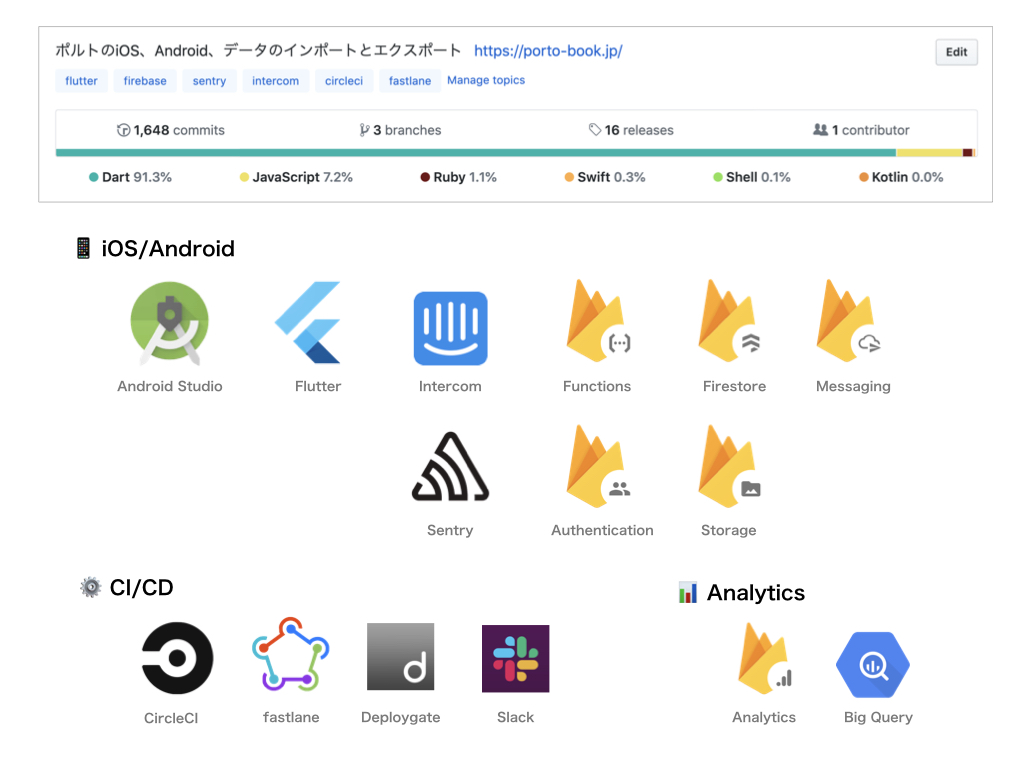Viewport: 1024px width, 768px height.
Task: Open the Big Query hexagon icon
Action: (872, 665)
